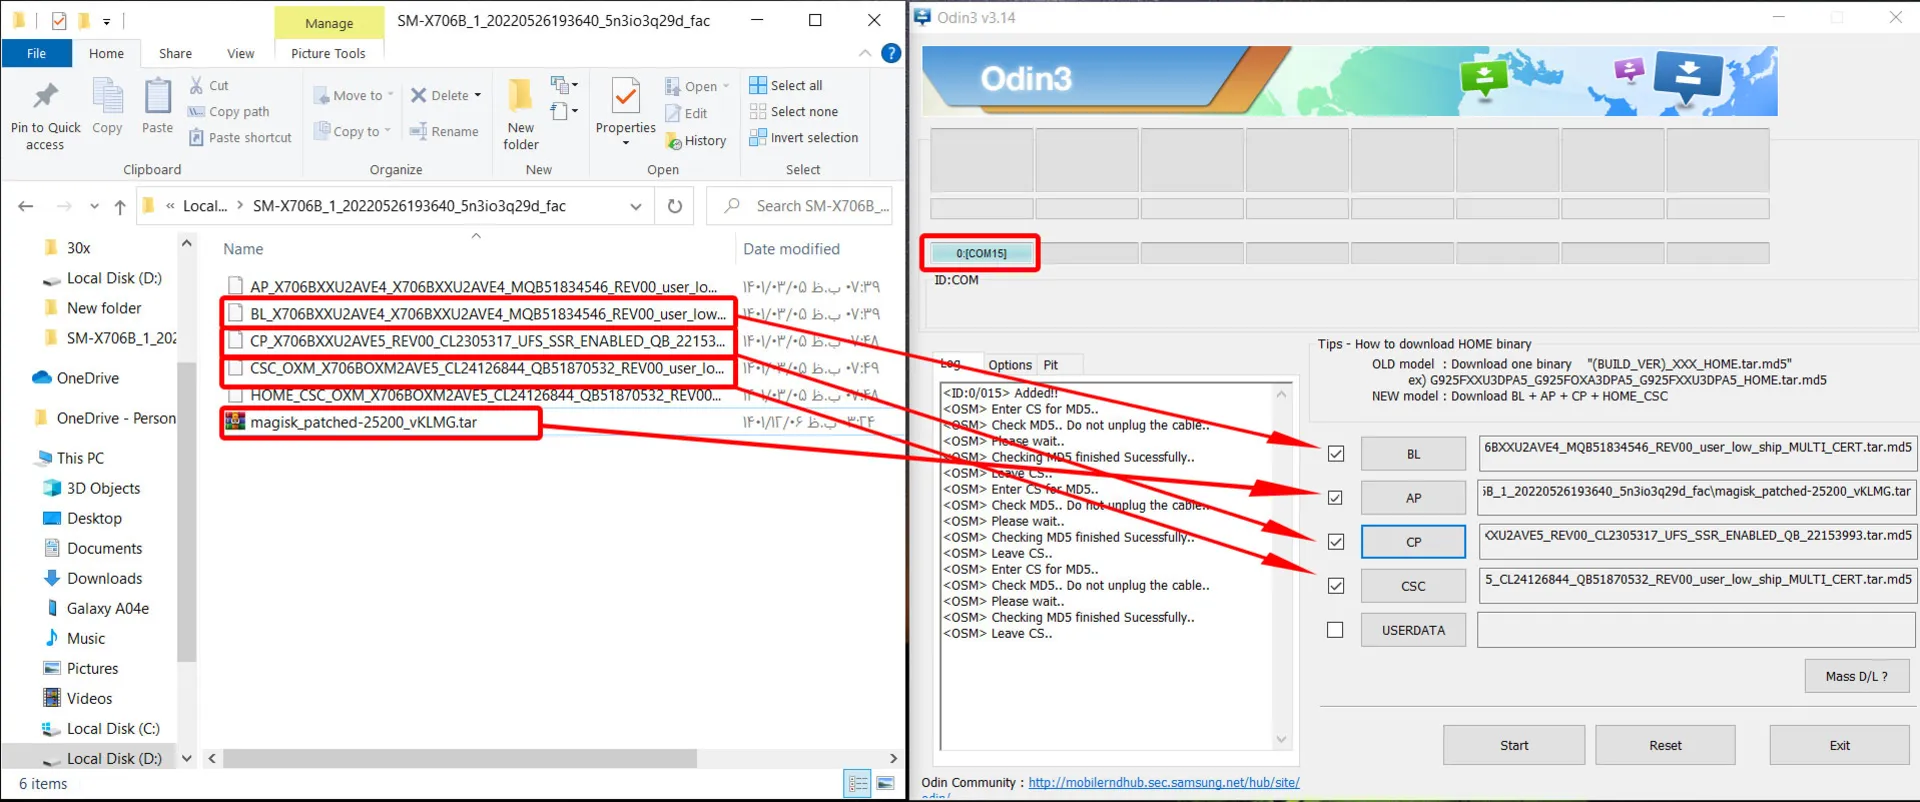Click the USERDATA file path field
Screen dimensions: 1920x802
[x=1696, y=630]
